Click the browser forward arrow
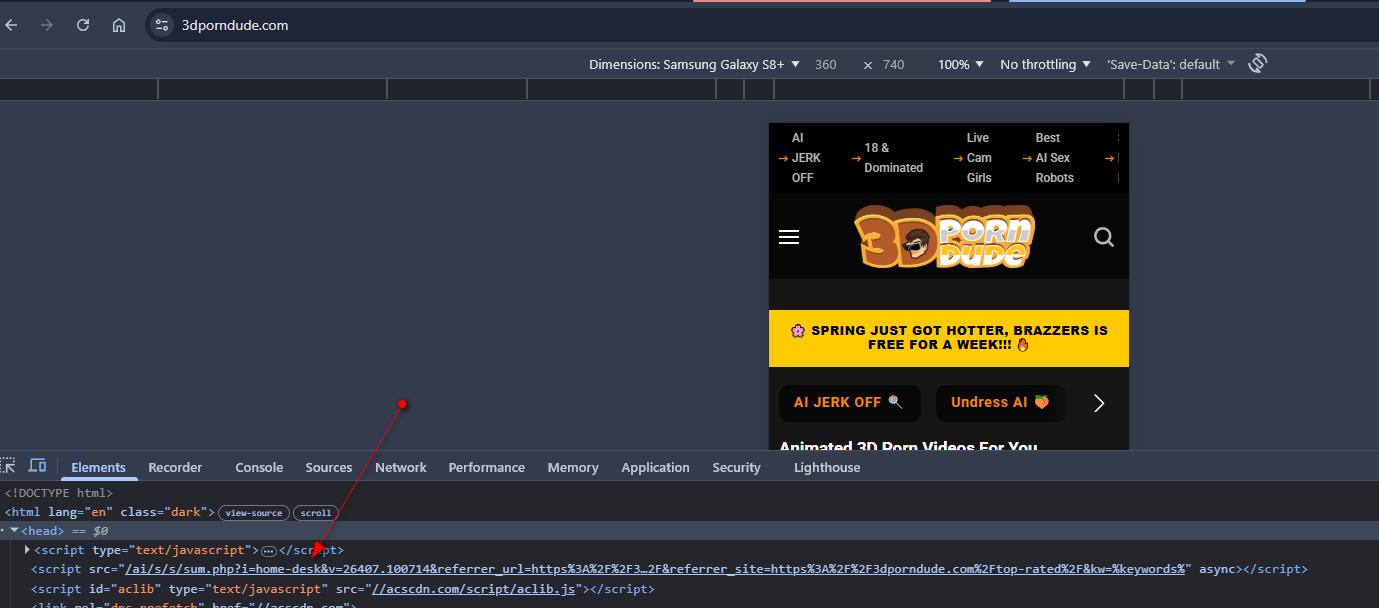Screen dimensions: 1379x608 47,25
